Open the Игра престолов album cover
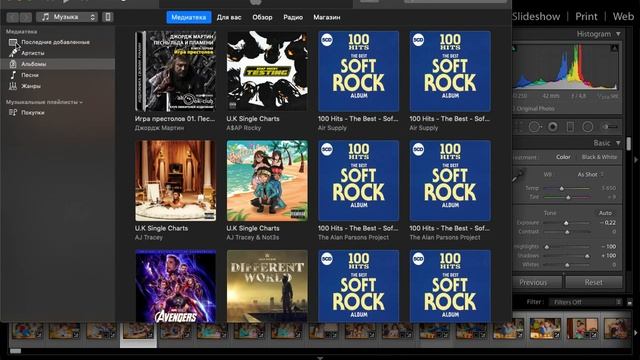The image size is (640, 360). click(x=175, y=71)
